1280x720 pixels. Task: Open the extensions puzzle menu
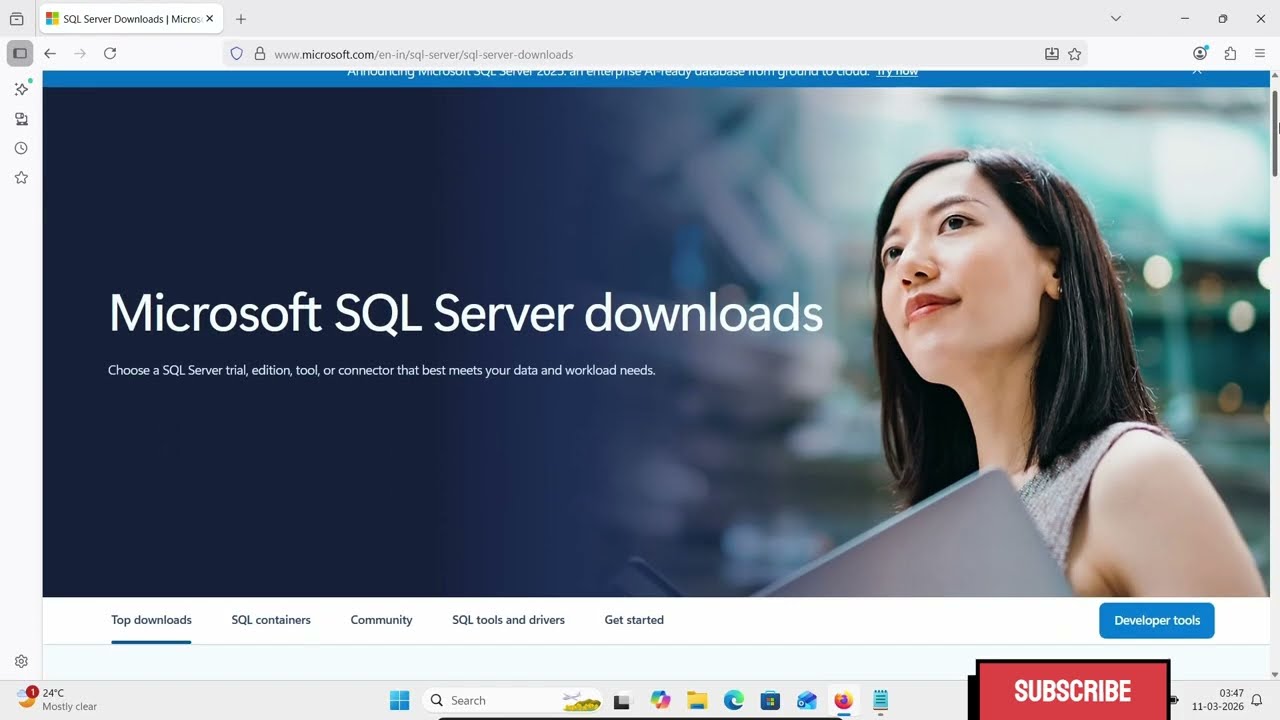tap(1230, 54)
